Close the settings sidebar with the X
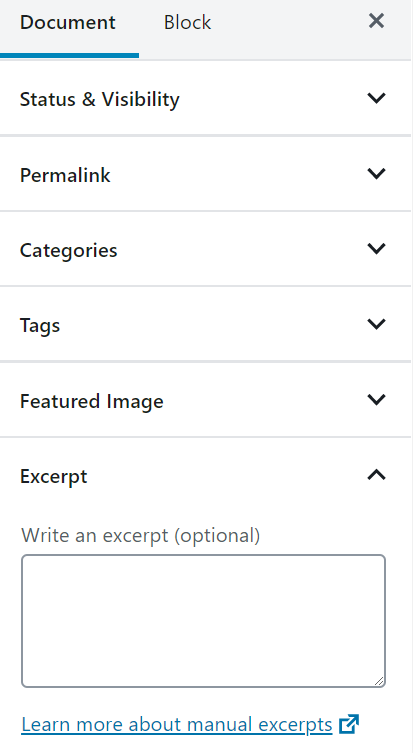Viewport: 413px width, 753px height. (376, 21)
